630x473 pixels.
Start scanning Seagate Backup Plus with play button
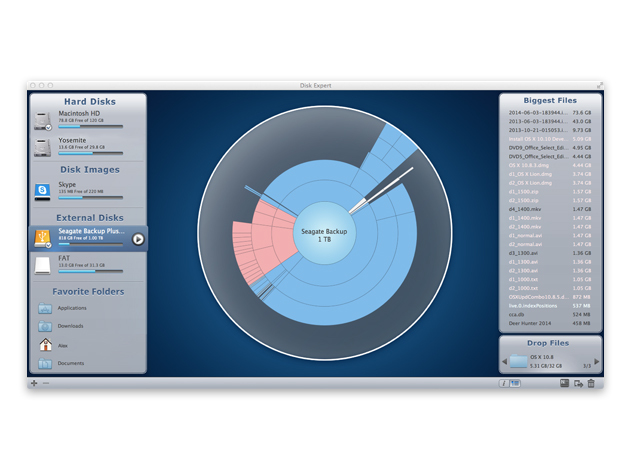coord(138,239)
